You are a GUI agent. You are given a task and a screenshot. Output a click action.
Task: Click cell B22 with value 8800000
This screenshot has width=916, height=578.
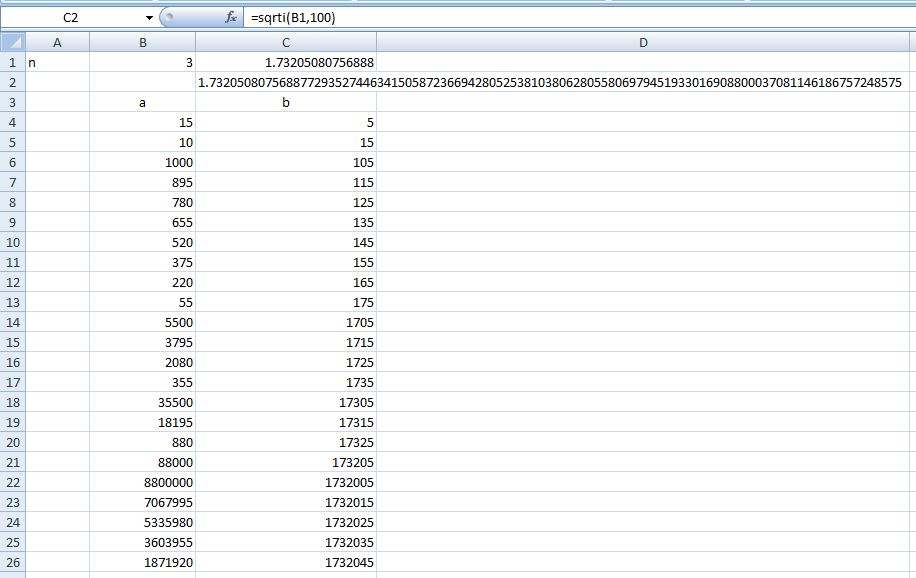[x=143, y=482]
